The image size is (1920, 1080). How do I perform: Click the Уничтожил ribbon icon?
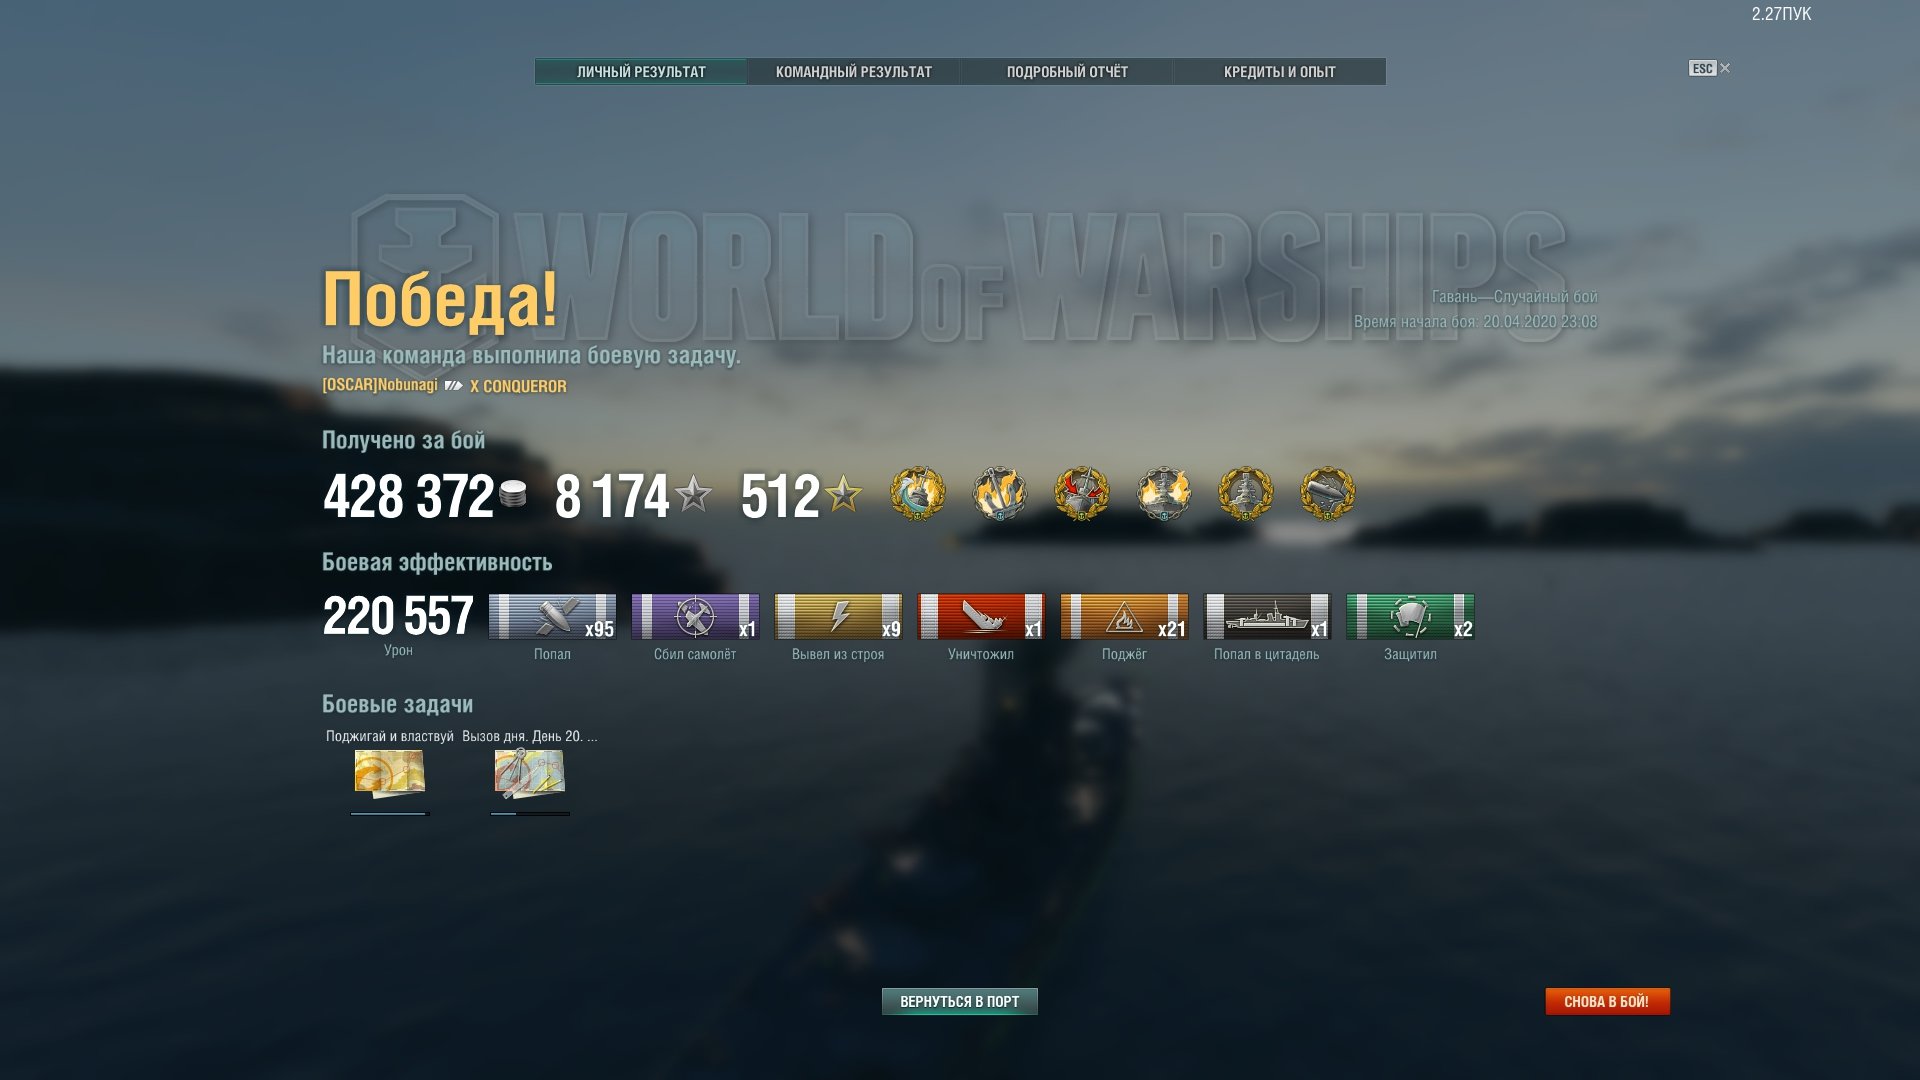(x=981, y=616)
